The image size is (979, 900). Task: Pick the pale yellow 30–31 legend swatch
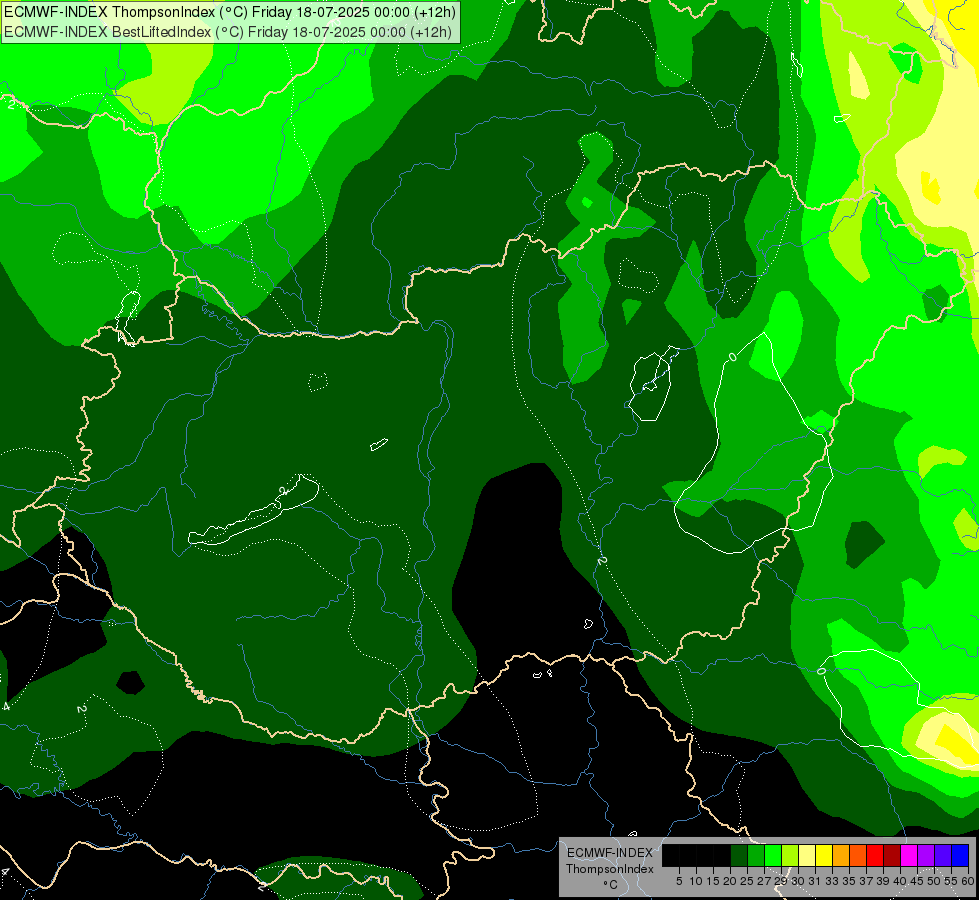tap(807, 855)
